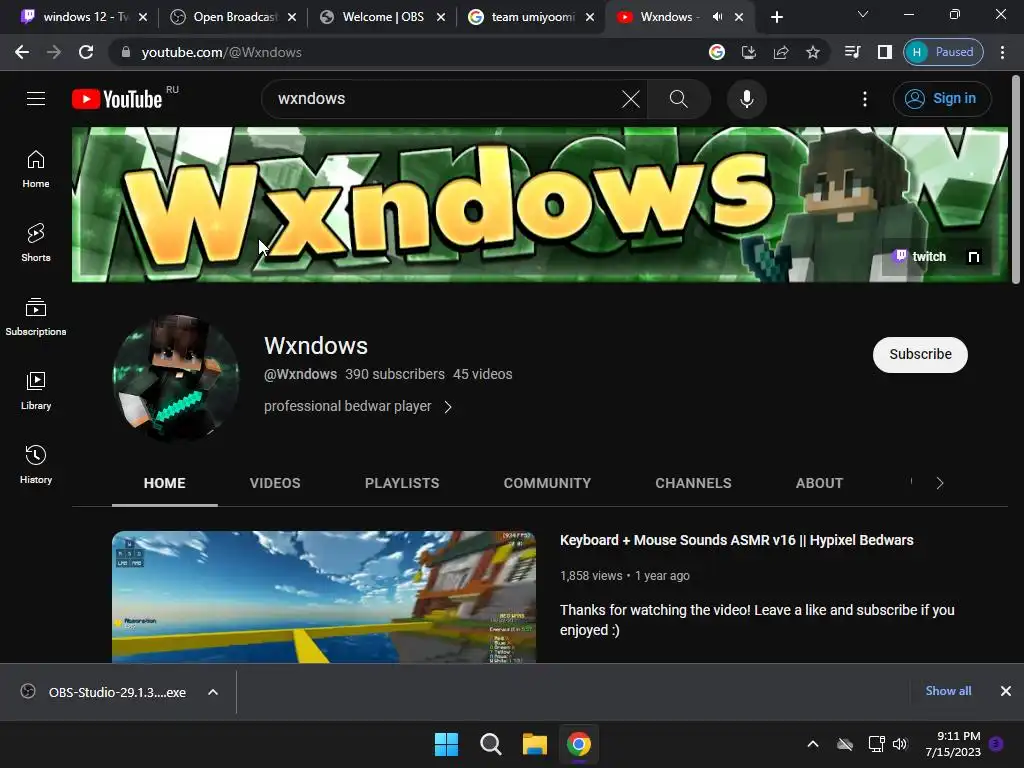The height and width of the screenshot is (768, 1024).
Task: Go to the YouTube logo homepage
Action: (x=118, y=99)
